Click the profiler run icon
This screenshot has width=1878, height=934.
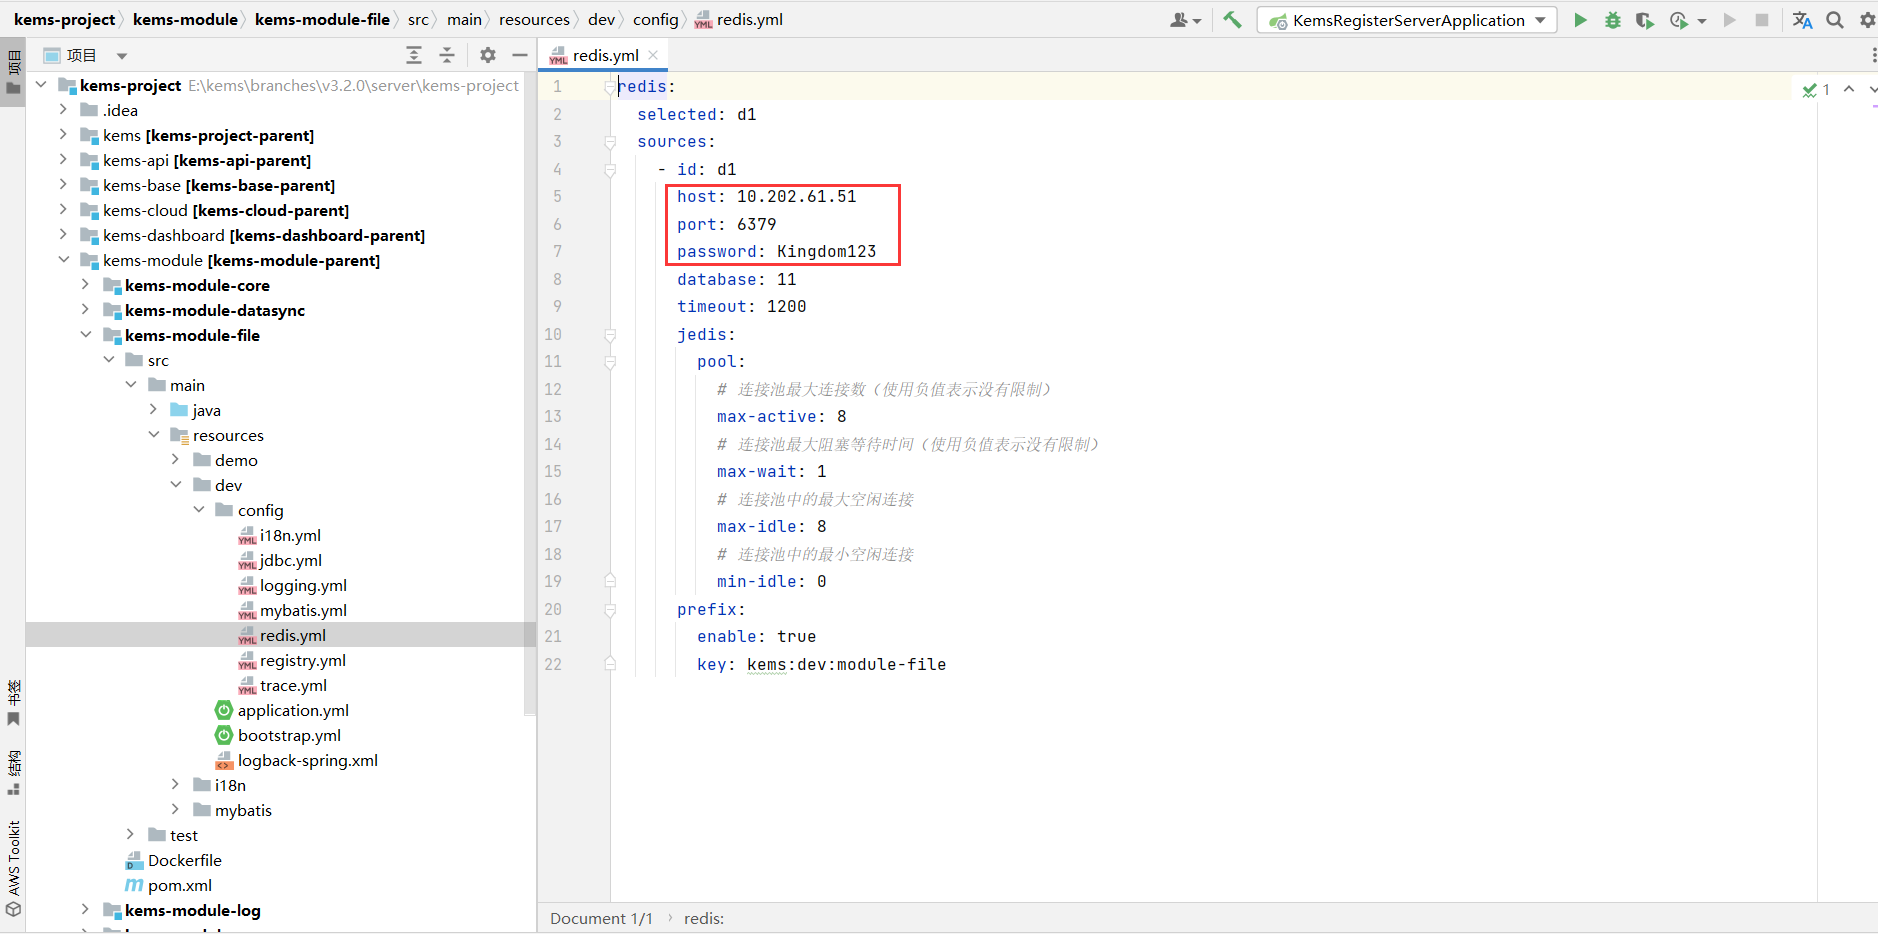(x=1679, y=20)
